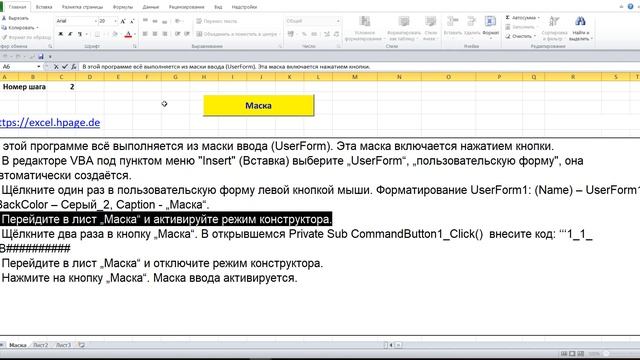Screen dimensions: 640x360
Task: Open Format as Table (Форматировать как таблицу)
Action: click(x=404, y=28)
